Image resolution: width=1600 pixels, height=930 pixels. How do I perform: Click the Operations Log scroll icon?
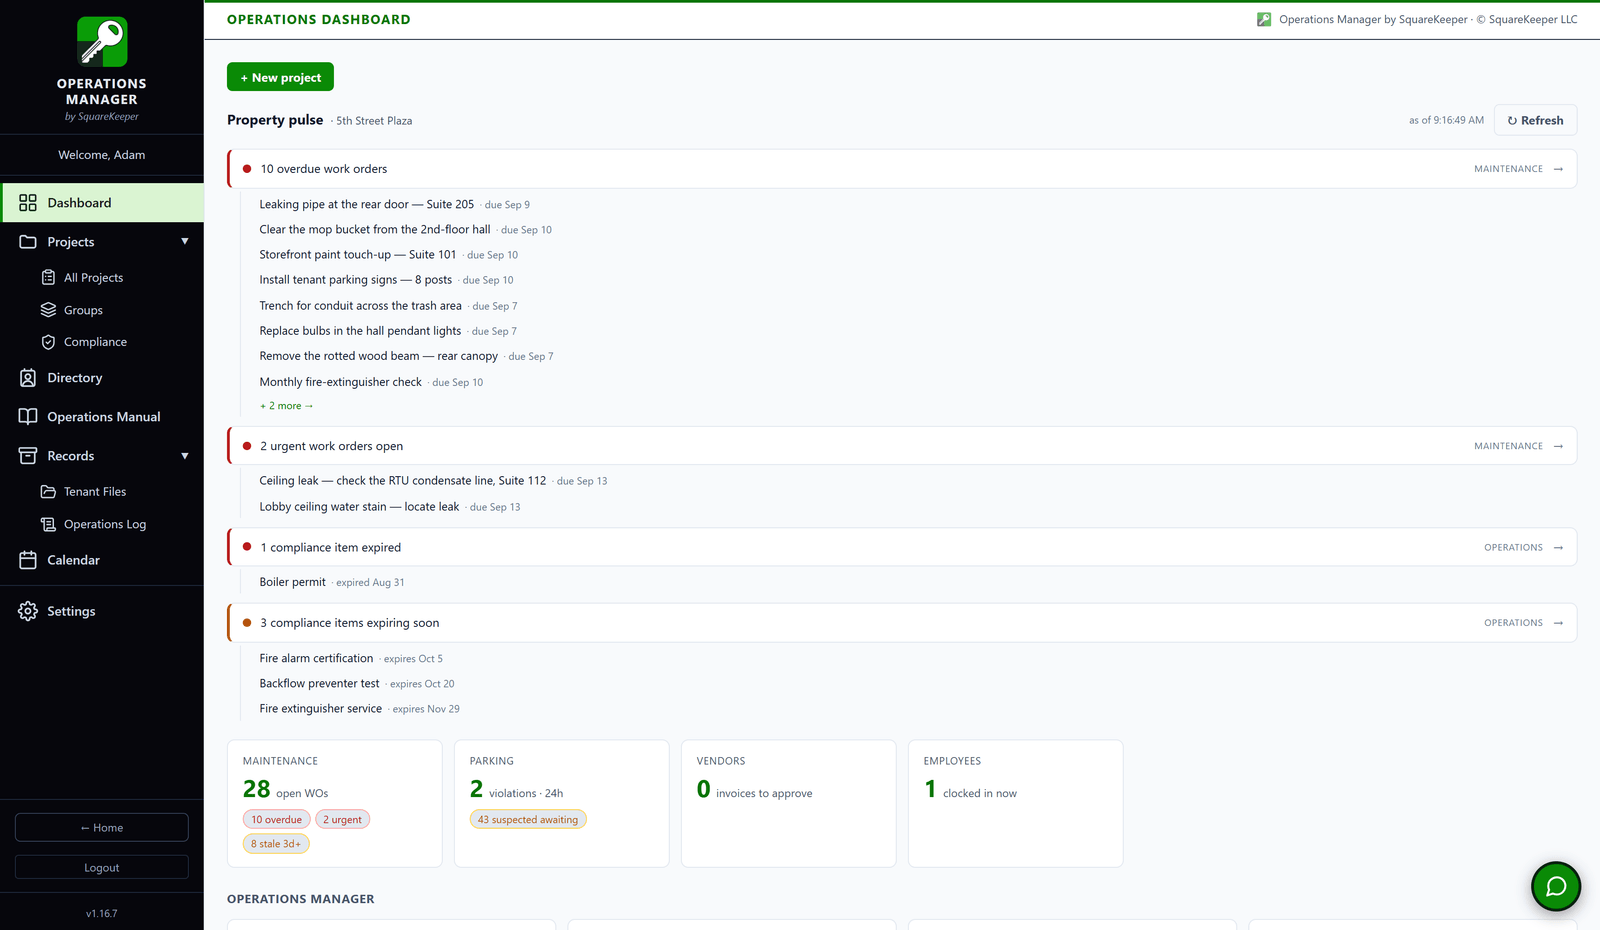(48, 524)
